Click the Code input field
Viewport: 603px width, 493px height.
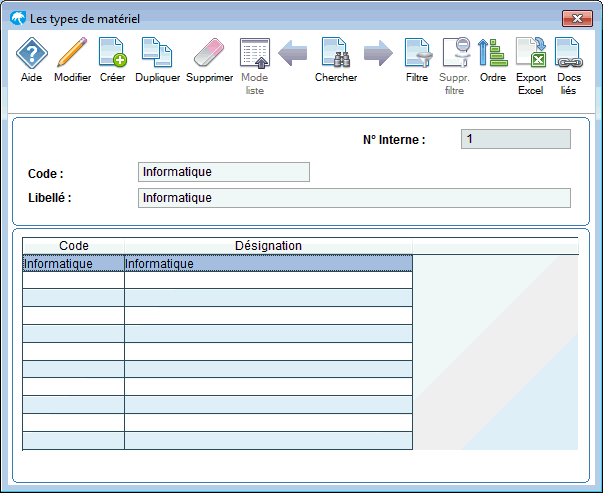224,172
